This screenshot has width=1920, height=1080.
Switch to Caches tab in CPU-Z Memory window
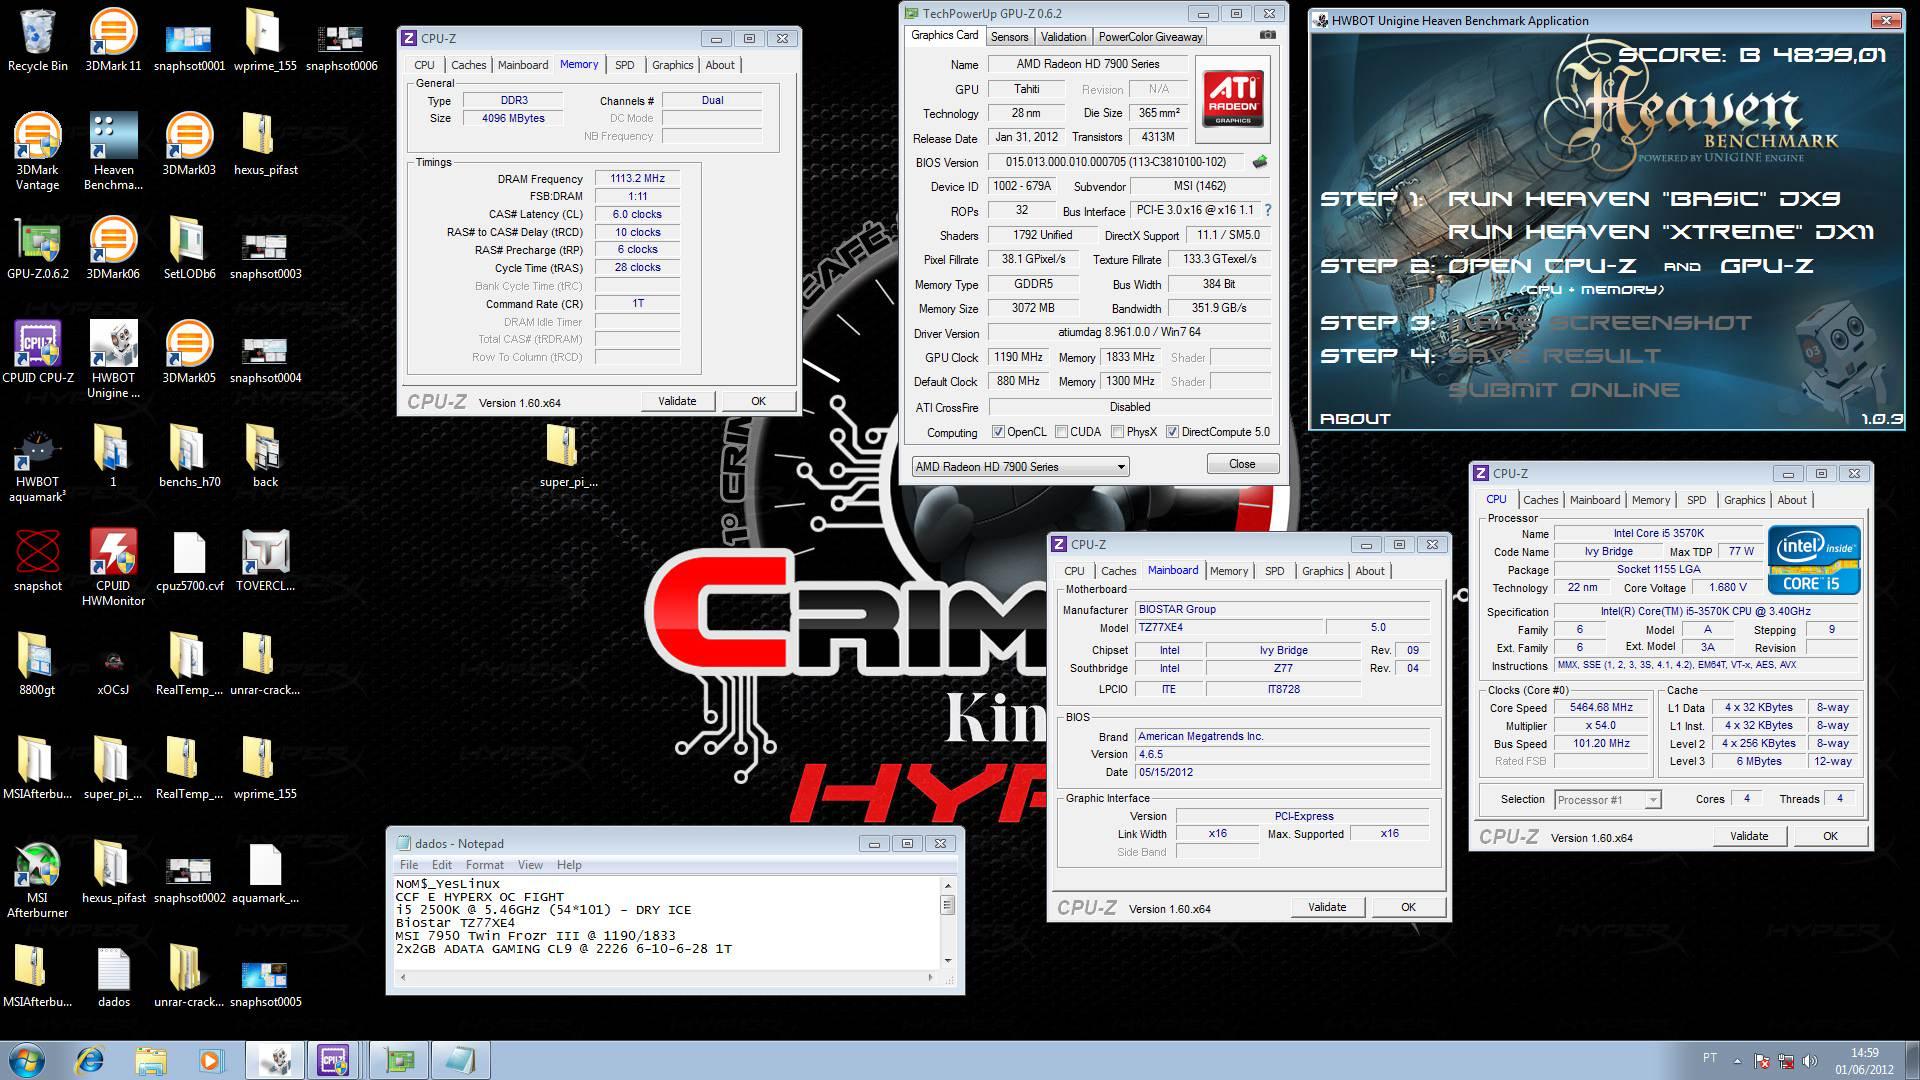(x=468, y=65)
